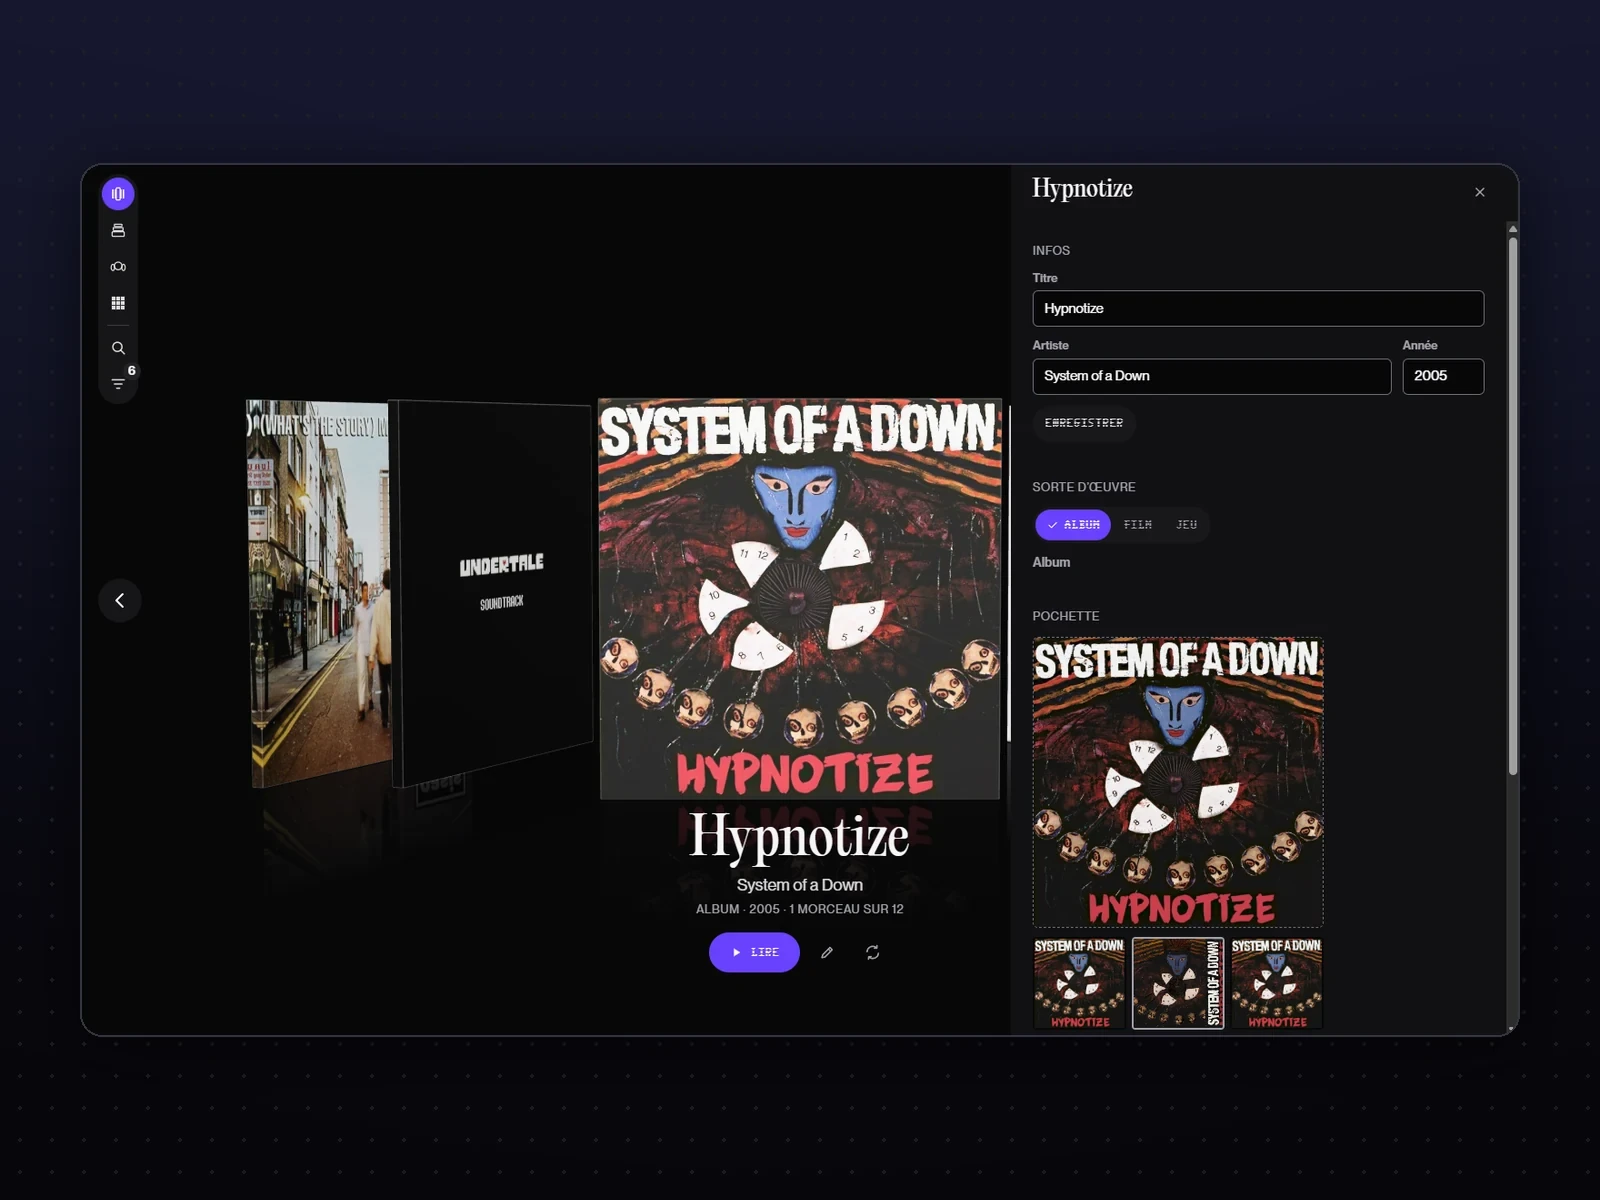This screenshot has height=1200, width=1600.
Task: Select the JEU work type chip
Action: [1187, 525]
